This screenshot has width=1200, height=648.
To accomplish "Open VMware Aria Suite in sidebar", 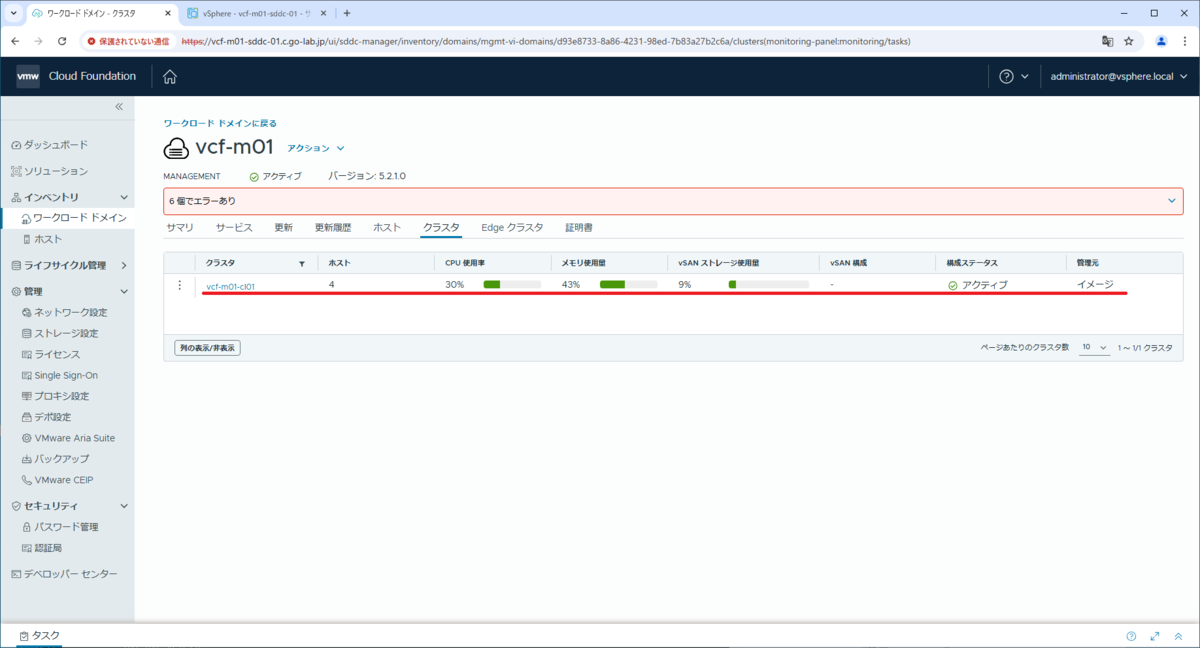I will (68, 438).
